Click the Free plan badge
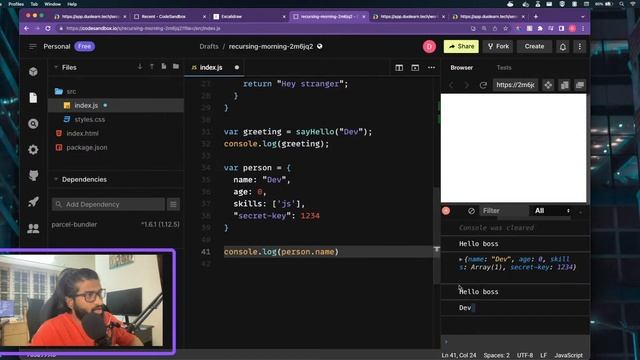The height and width of the screenshot is (360, 640). (84, 47)
